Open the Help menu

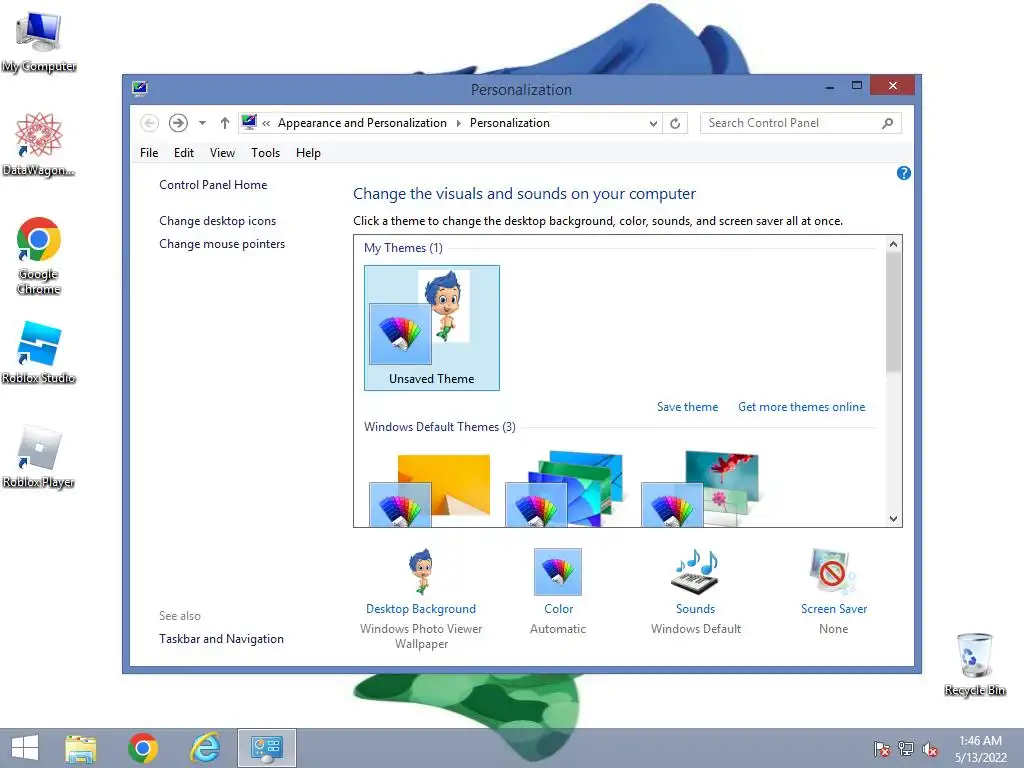tap(308, 153)
